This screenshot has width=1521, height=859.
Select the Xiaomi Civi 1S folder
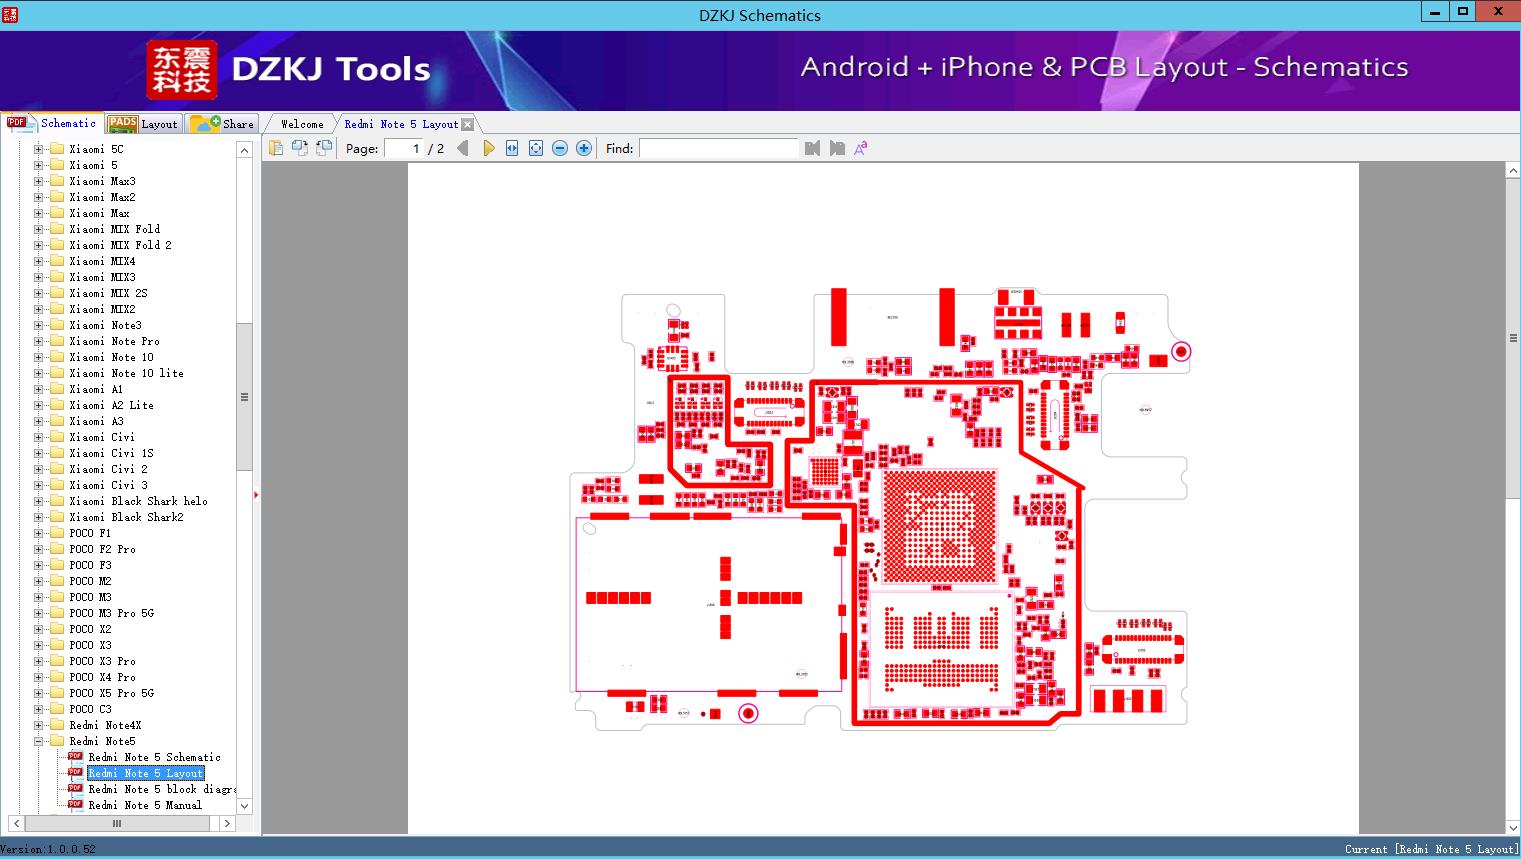pos(111,453)
